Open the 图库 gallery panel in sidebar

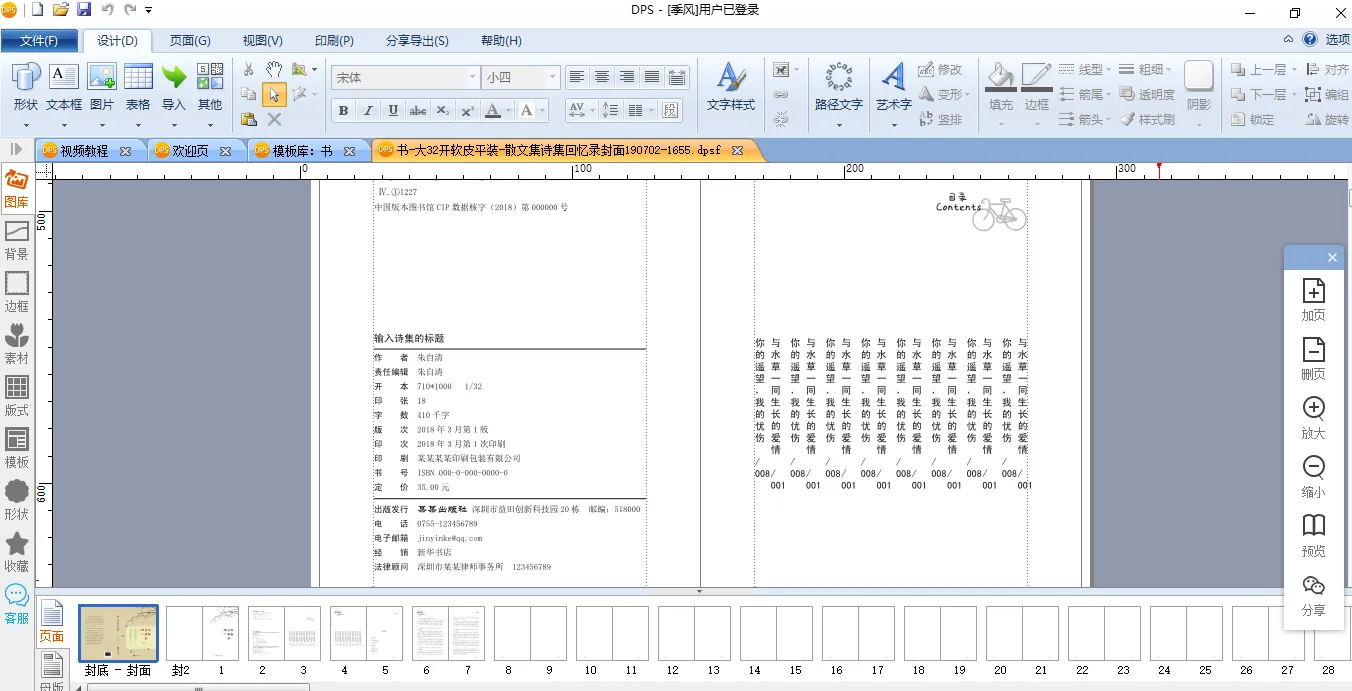(x=16, y=188)
